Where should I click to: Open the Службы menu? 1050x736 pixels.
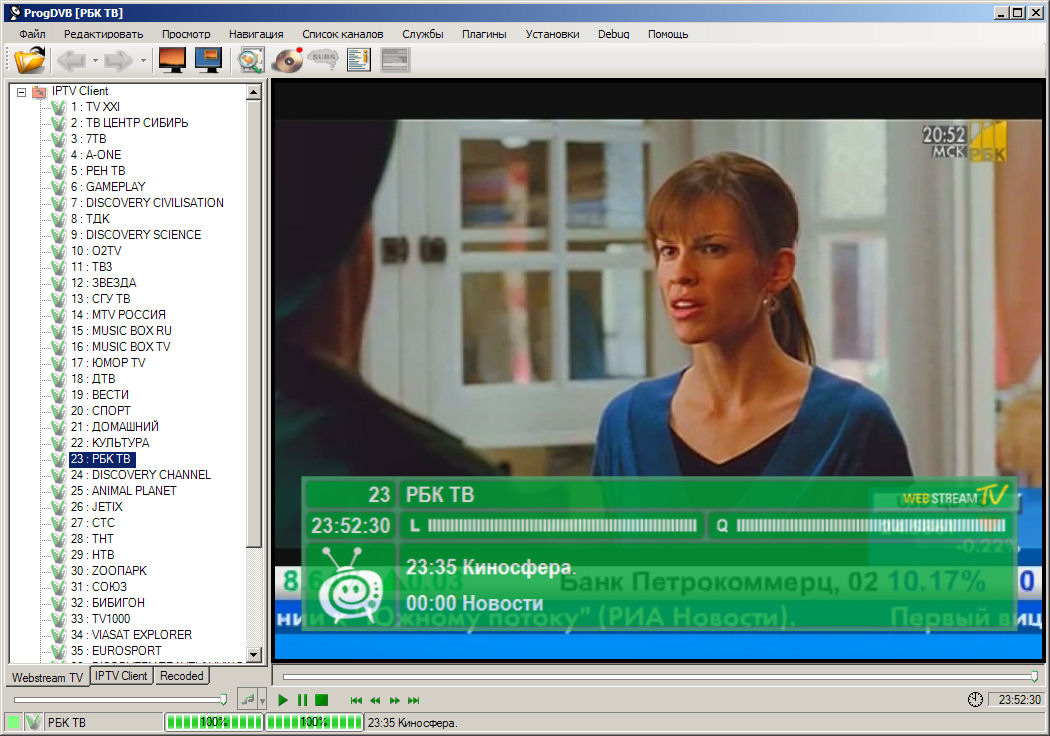pos(423,34)
